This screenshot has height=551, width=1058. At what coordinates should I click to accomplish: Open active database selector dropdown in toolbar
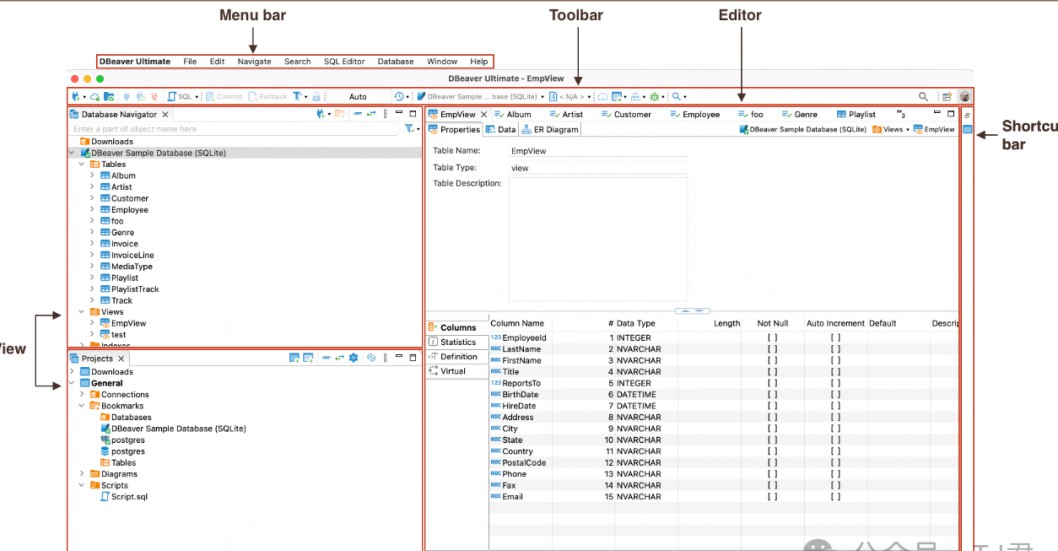click(480, 96)
